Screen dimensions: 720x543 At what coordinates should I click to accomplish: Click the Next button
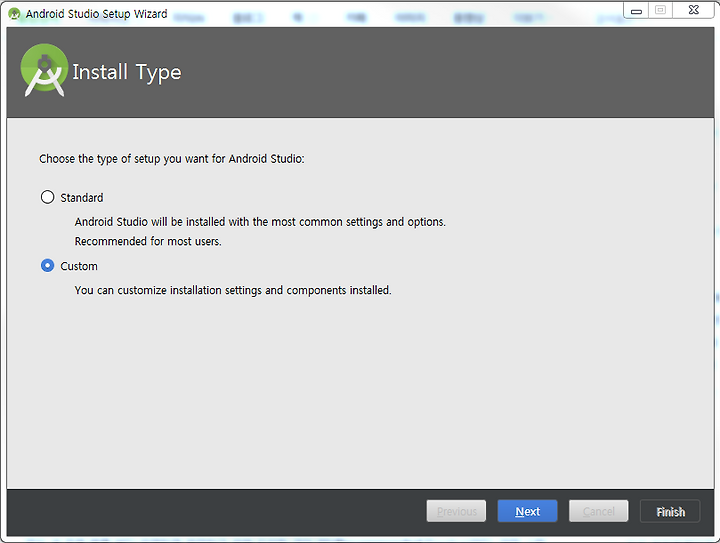coord(527,511)
